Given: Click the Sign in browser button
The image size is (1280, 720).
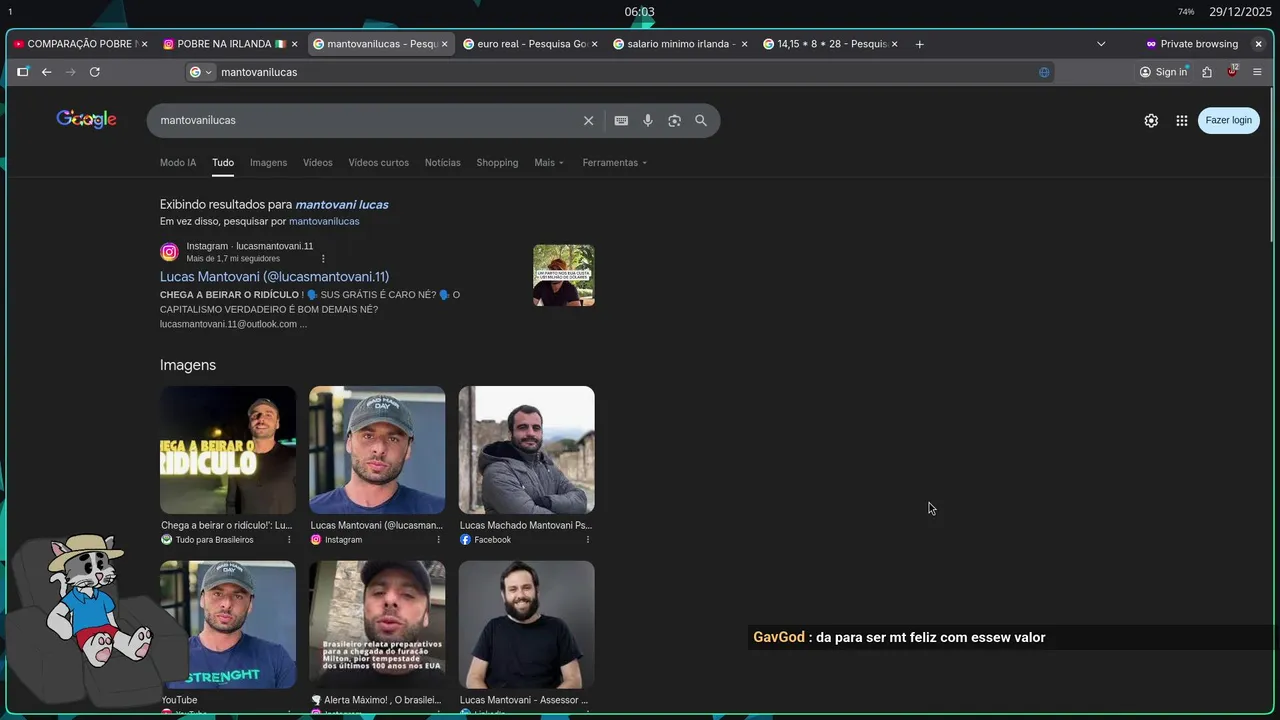Looking at the screenshot, I should pos(1163,72).
